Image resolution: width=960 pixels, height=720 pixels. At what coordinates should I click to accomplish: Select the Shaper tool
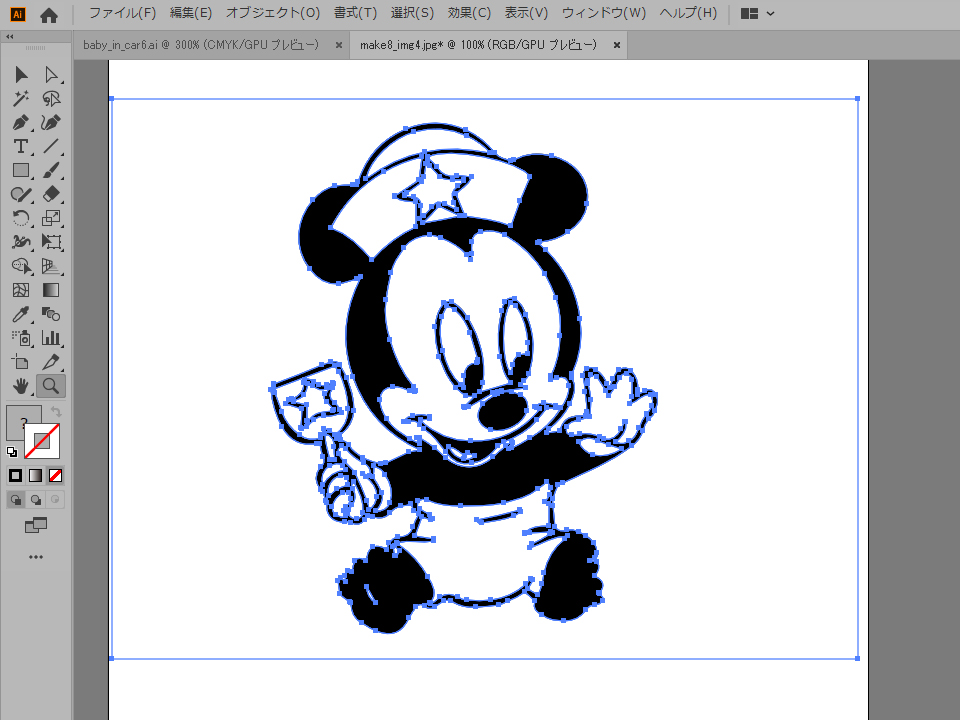(x=21, y=194)
